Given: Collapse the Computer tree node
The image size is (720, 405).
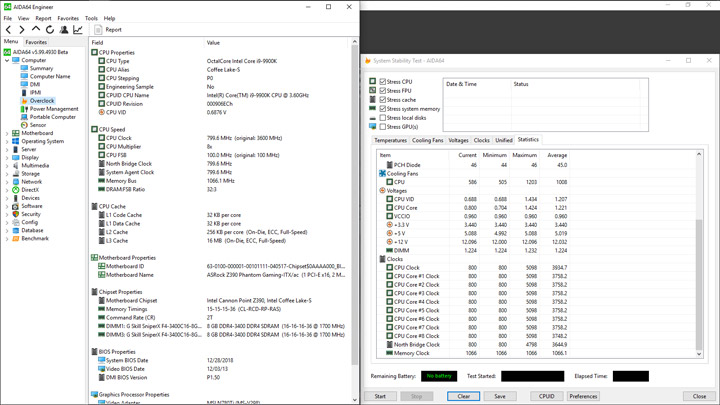Looking at the screenshot, I should coord(7,60).
